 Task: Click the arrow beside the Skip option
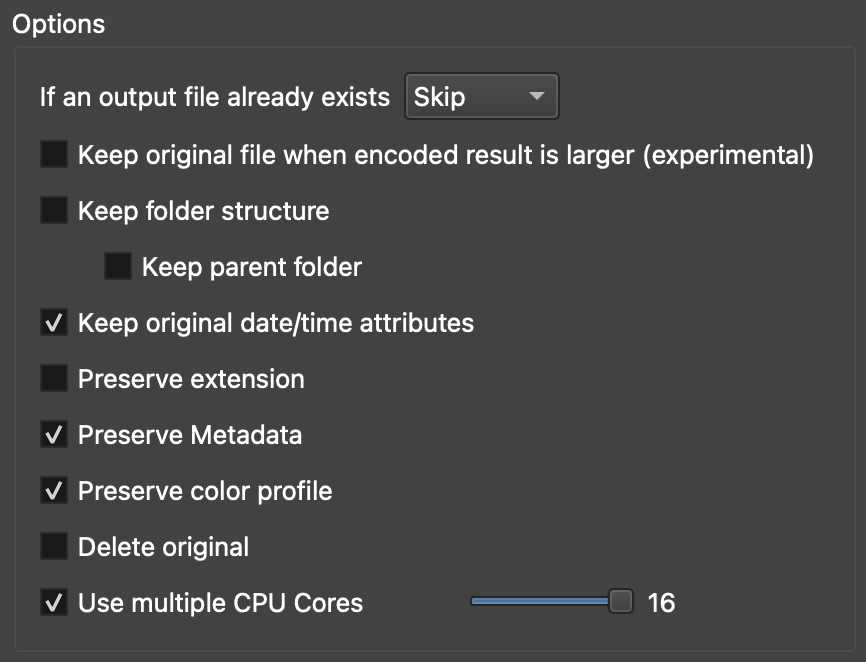537,97
